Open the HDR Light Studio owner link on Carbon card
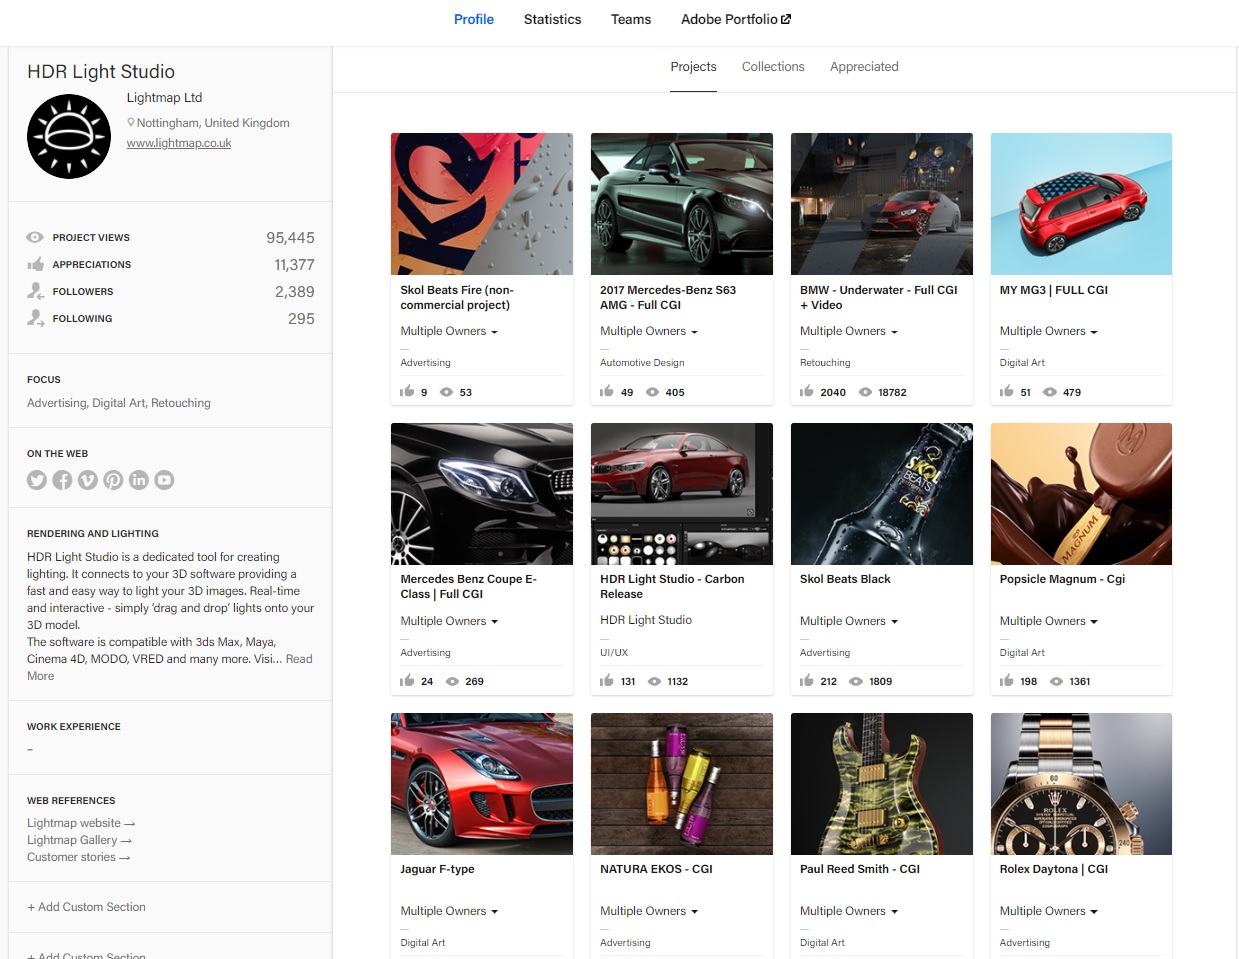Viewport: 1239px width, 959px height. [x=646, y=620]
